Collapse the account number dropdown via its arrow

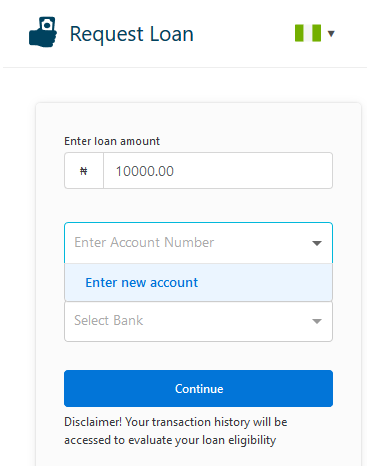pos(317,243)
